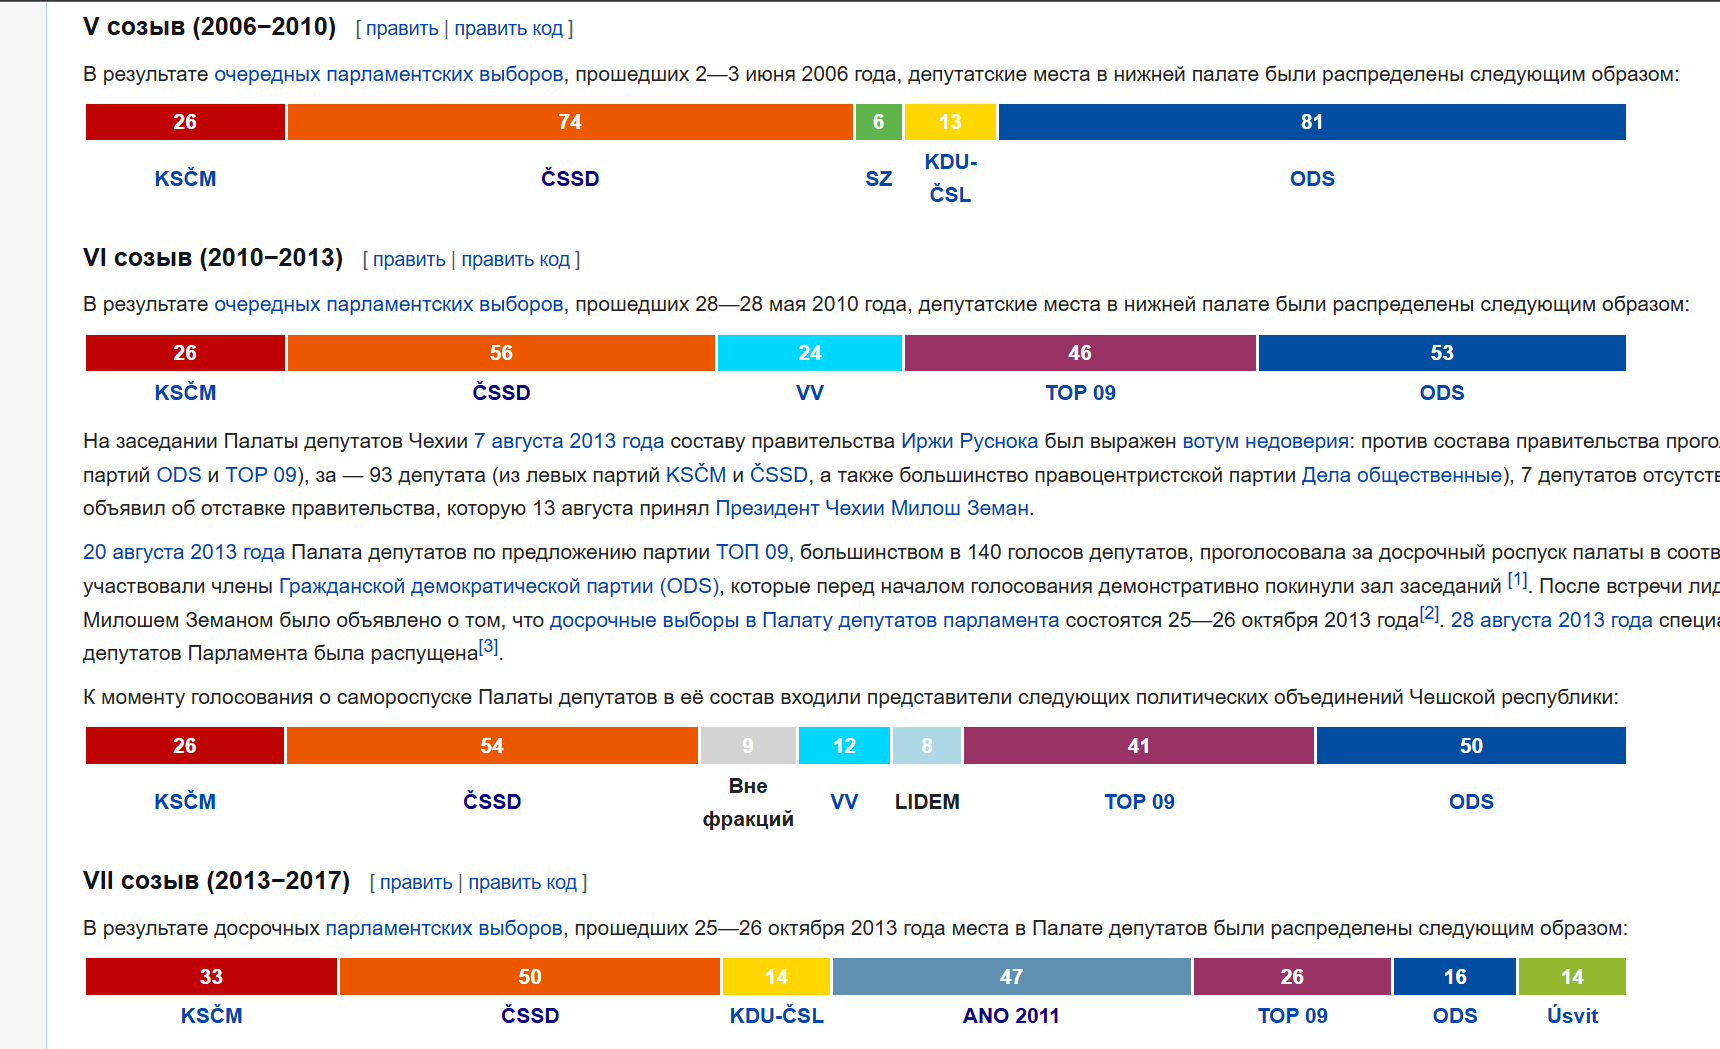The width and height of the screenshot is (1720, 1049).
Task: Open inline 'TOP 09' link in paragraph
Action: point(261,475)
